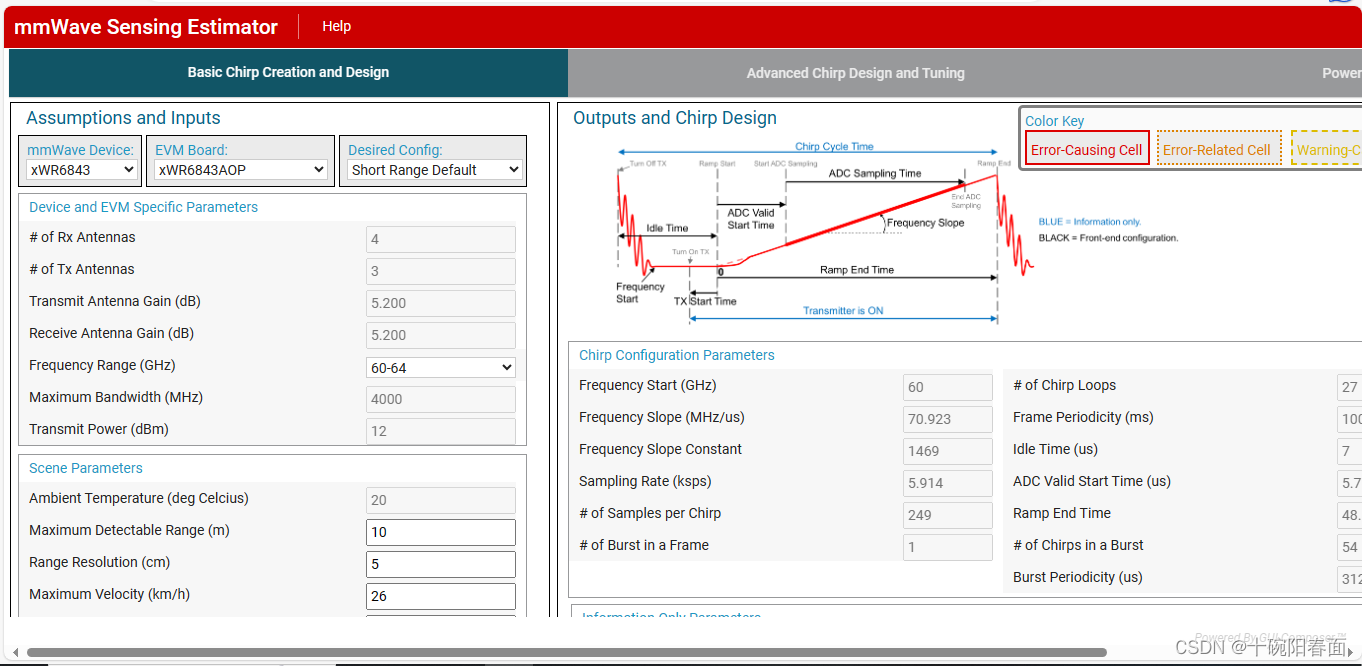Viewport: 1362px width, 666px height.
Task: Open the EVM Board dropdown xWR6843AOP
Action: (x=241, y=170)
